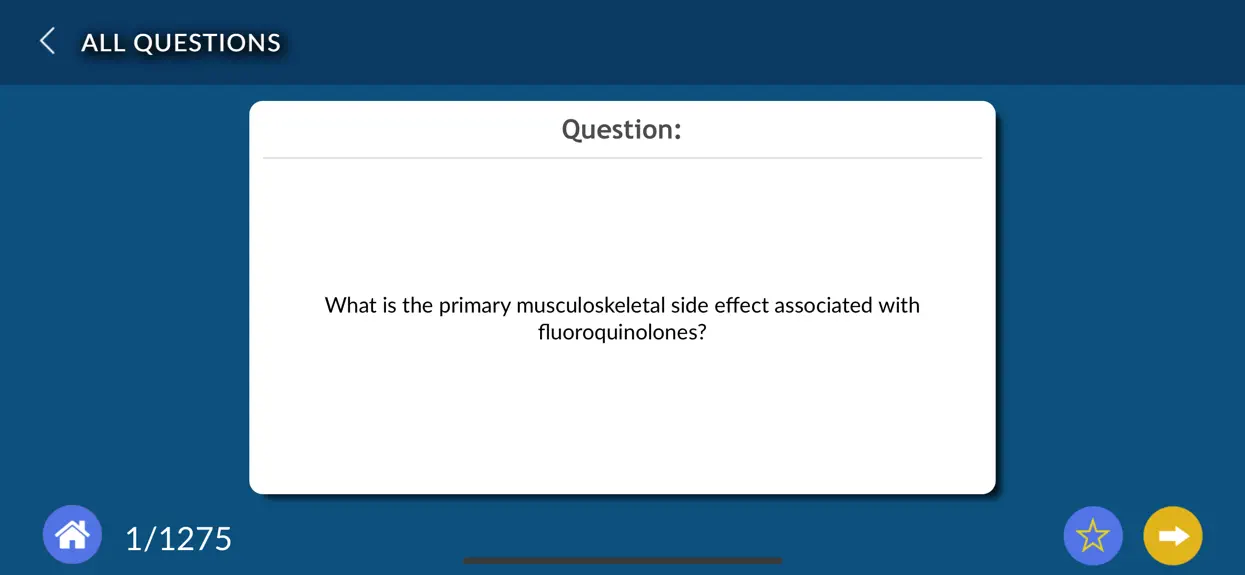Tap the white arrow inside yellow circle
The width and height of the screenshot is (1245, 575).
pos(1173,536)
